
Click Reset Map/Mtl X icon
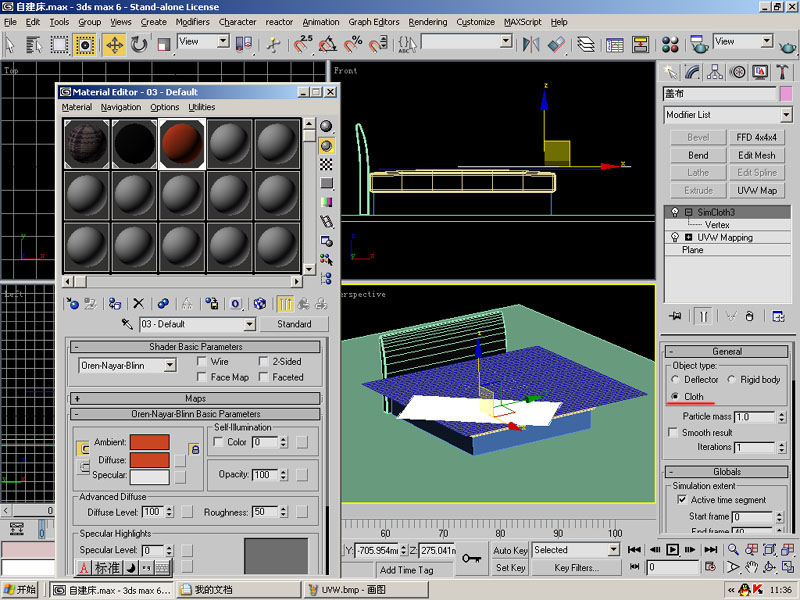tap(138, 304)
